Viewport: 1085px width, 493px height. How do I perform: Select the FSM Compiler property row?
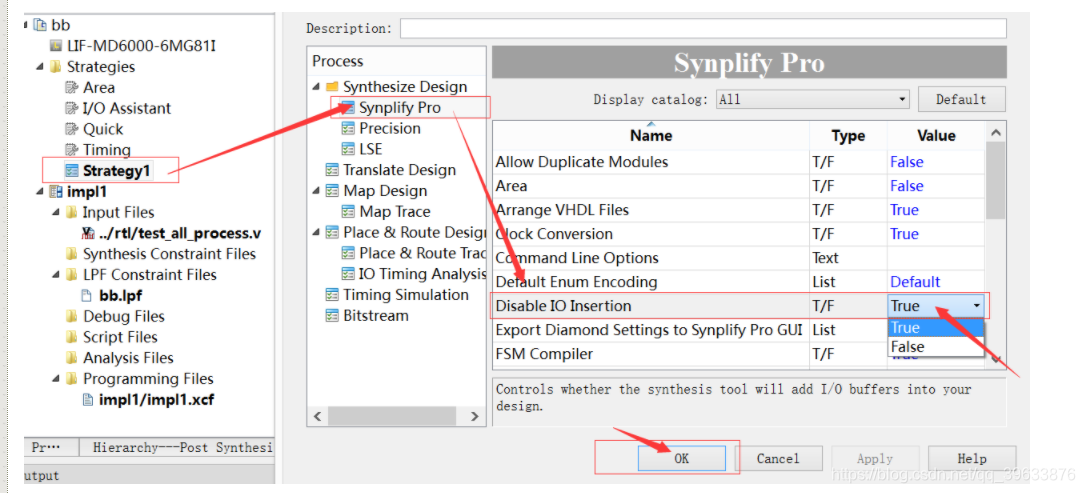coord(739,354)
